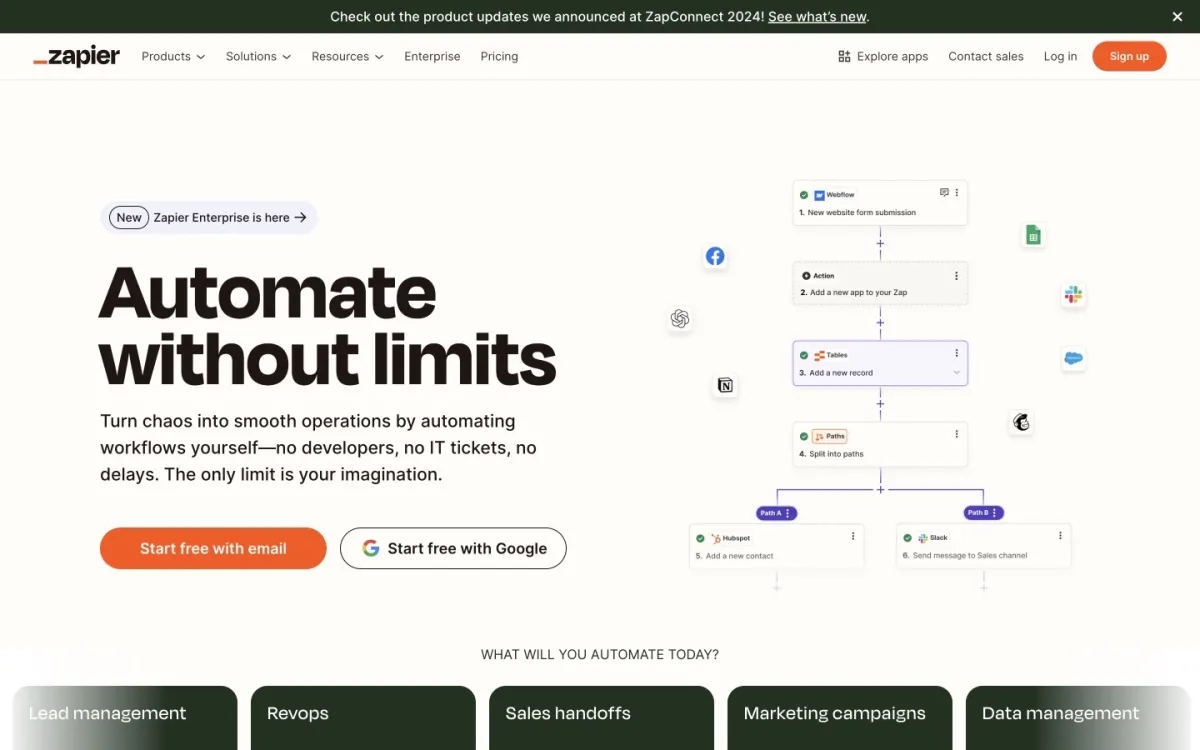Screen dimensions: 1200x750
Task: Click the Google Sheets icon on the right
Action: [1033, 235]
